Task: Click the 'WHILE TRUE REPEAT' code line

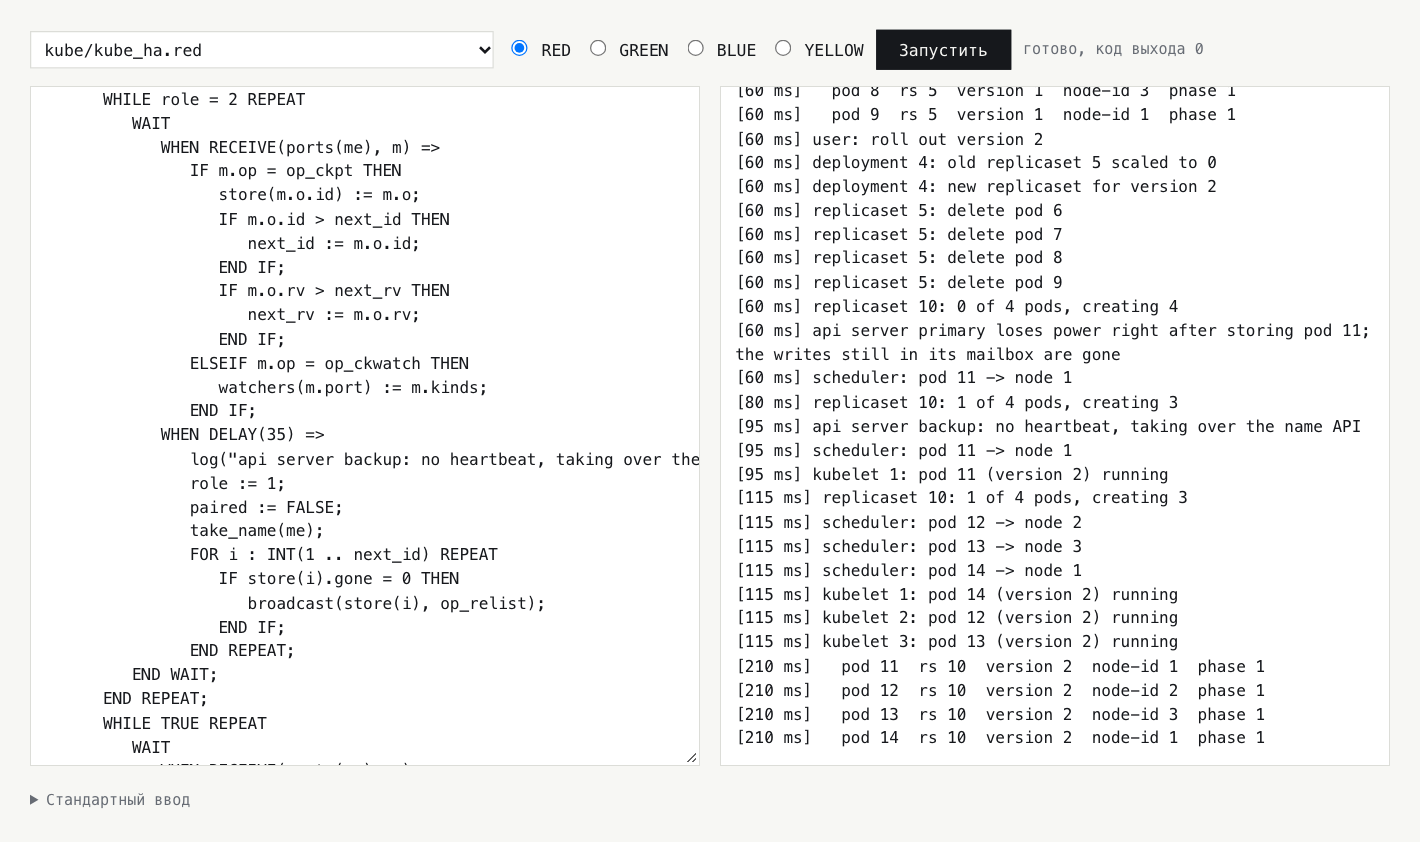Action: (185, 723)
